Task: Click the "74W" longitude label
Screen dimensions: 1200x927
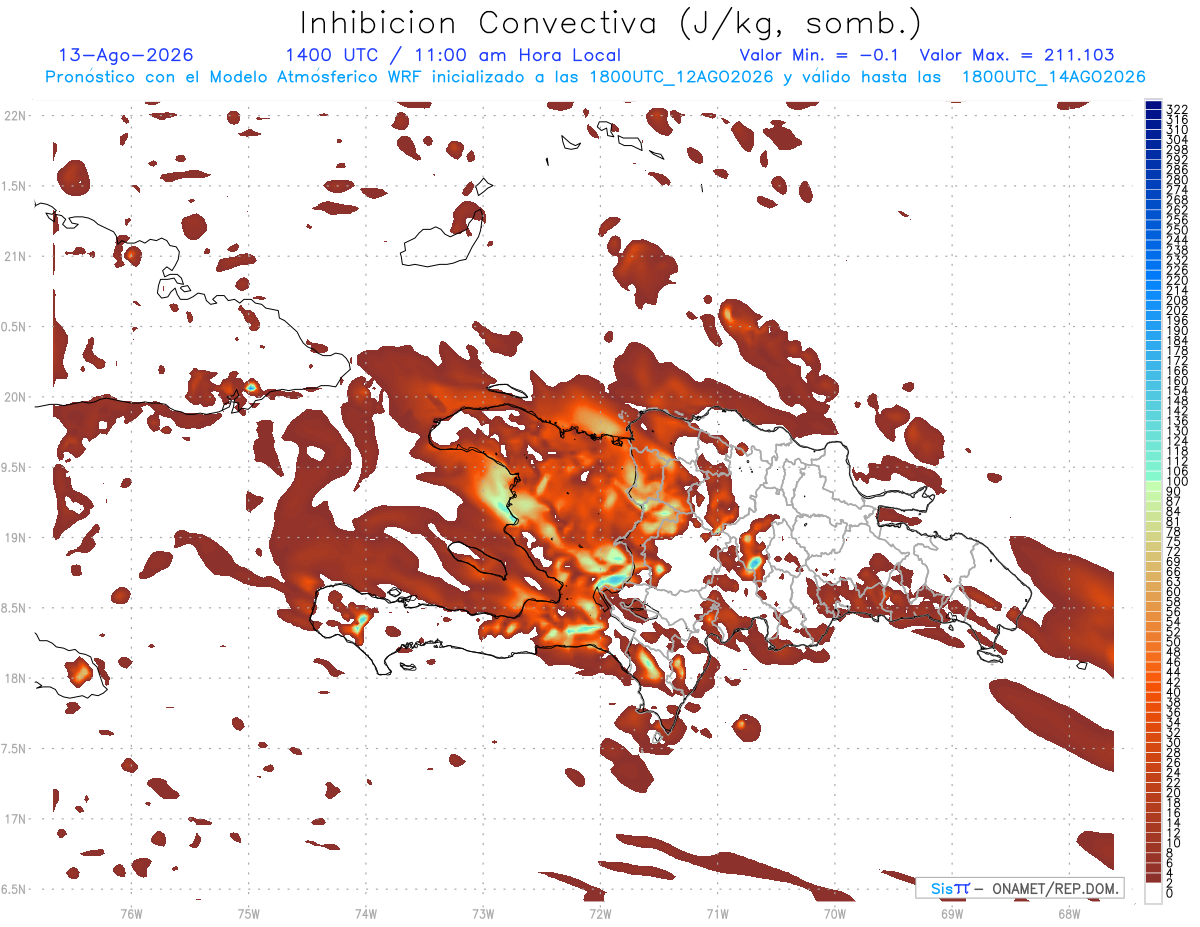Action: pyautogui.click(x=365, y=913)
